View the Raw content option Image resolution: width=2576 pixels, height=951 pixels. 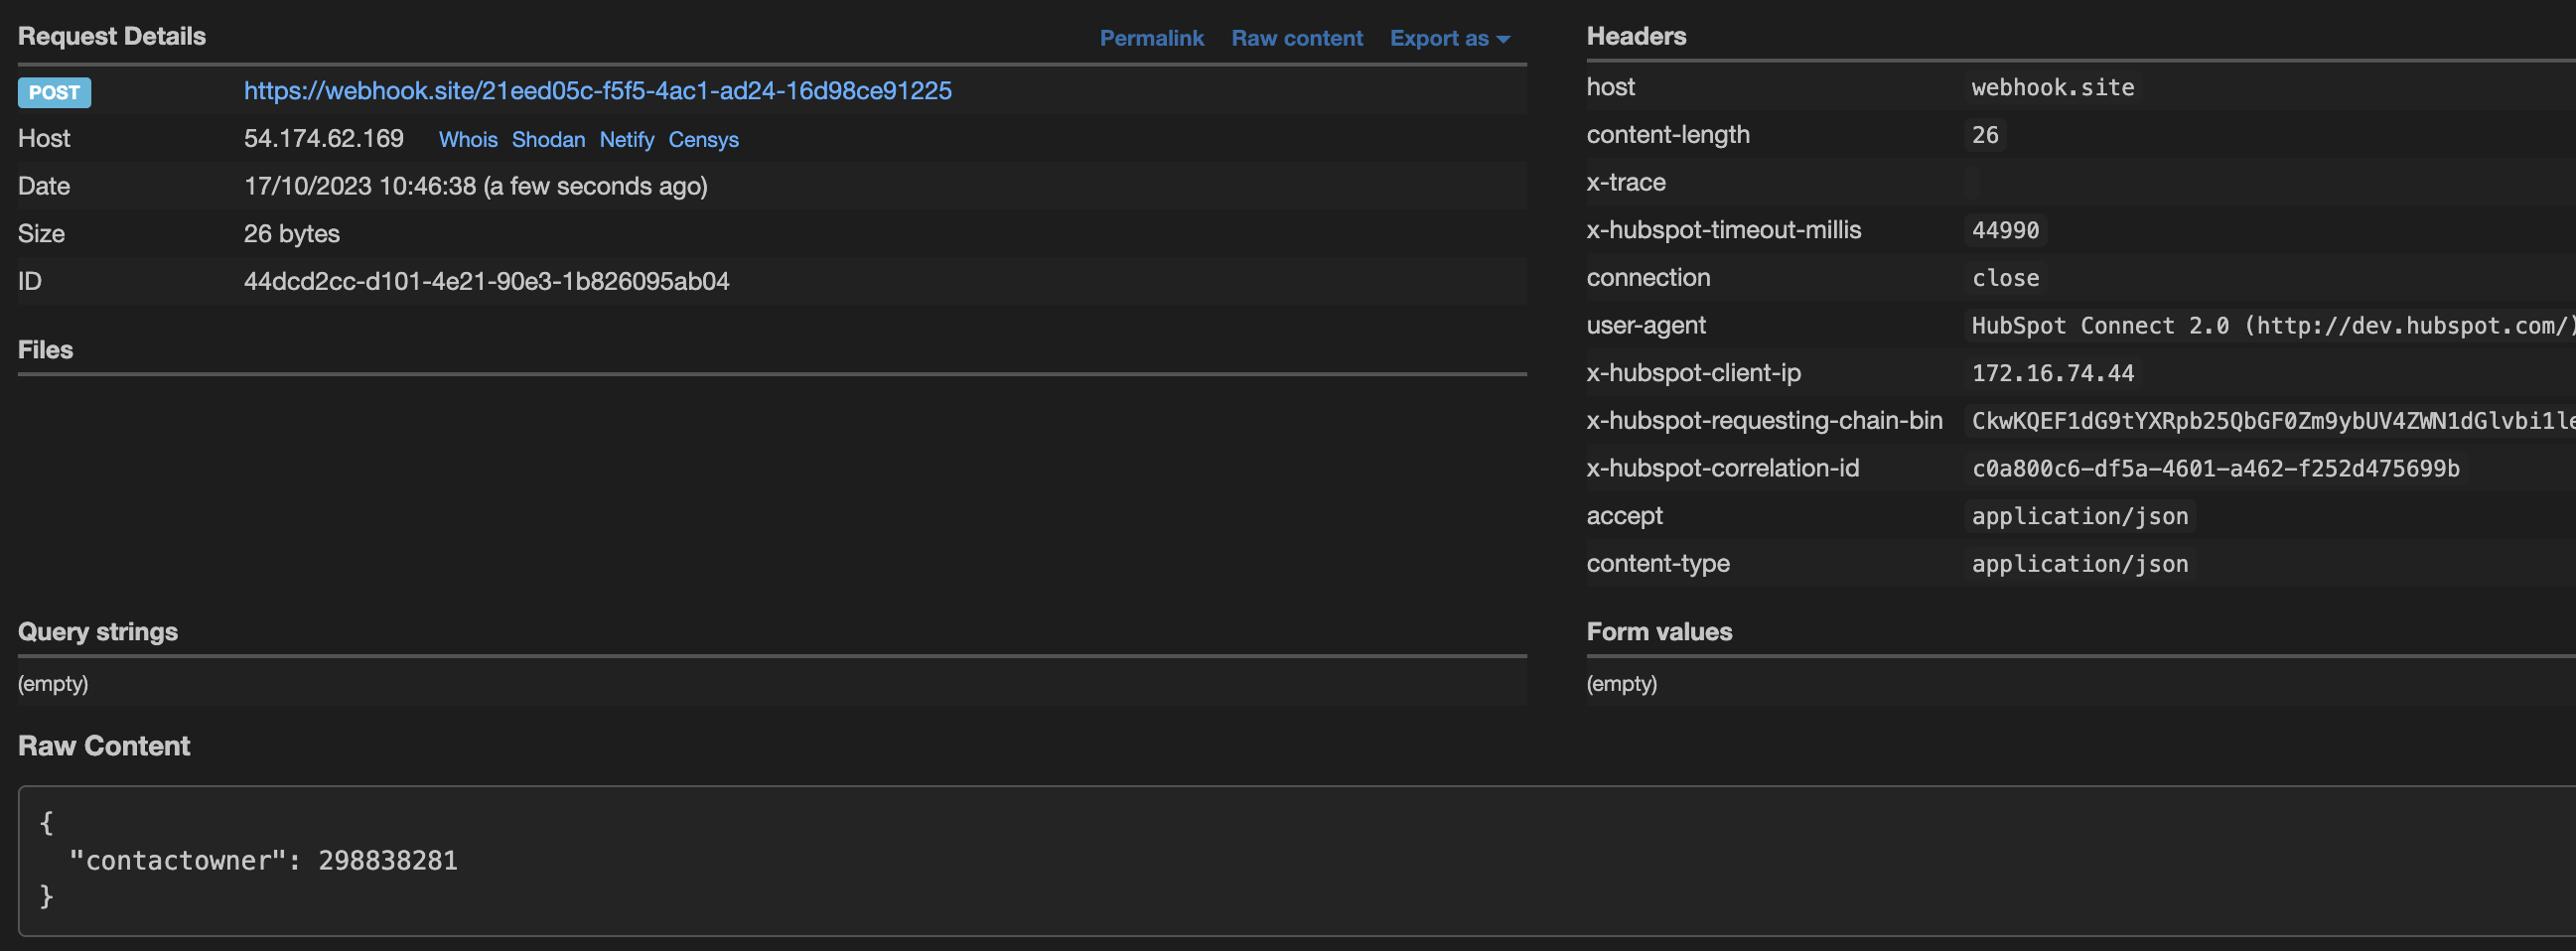pos(1297,38)
